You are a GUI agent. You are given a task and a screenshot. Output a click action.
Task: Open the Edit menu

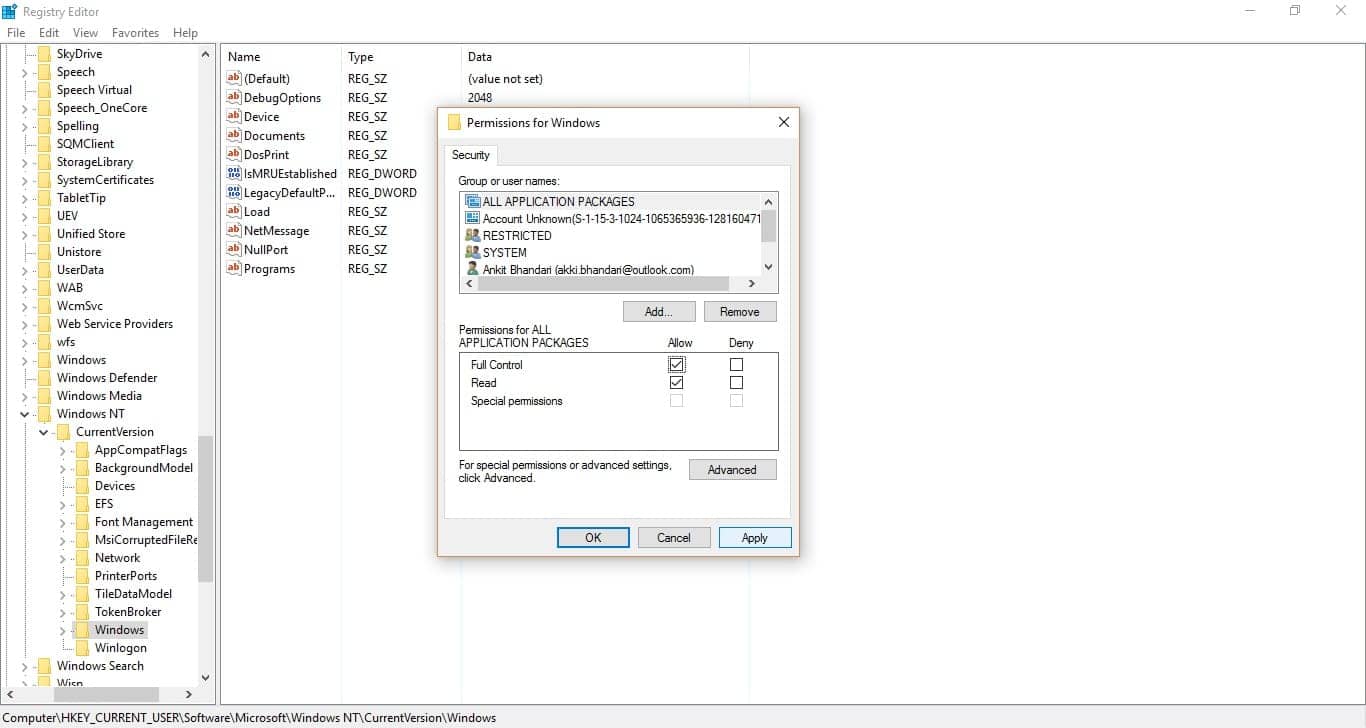pos(49,33)
